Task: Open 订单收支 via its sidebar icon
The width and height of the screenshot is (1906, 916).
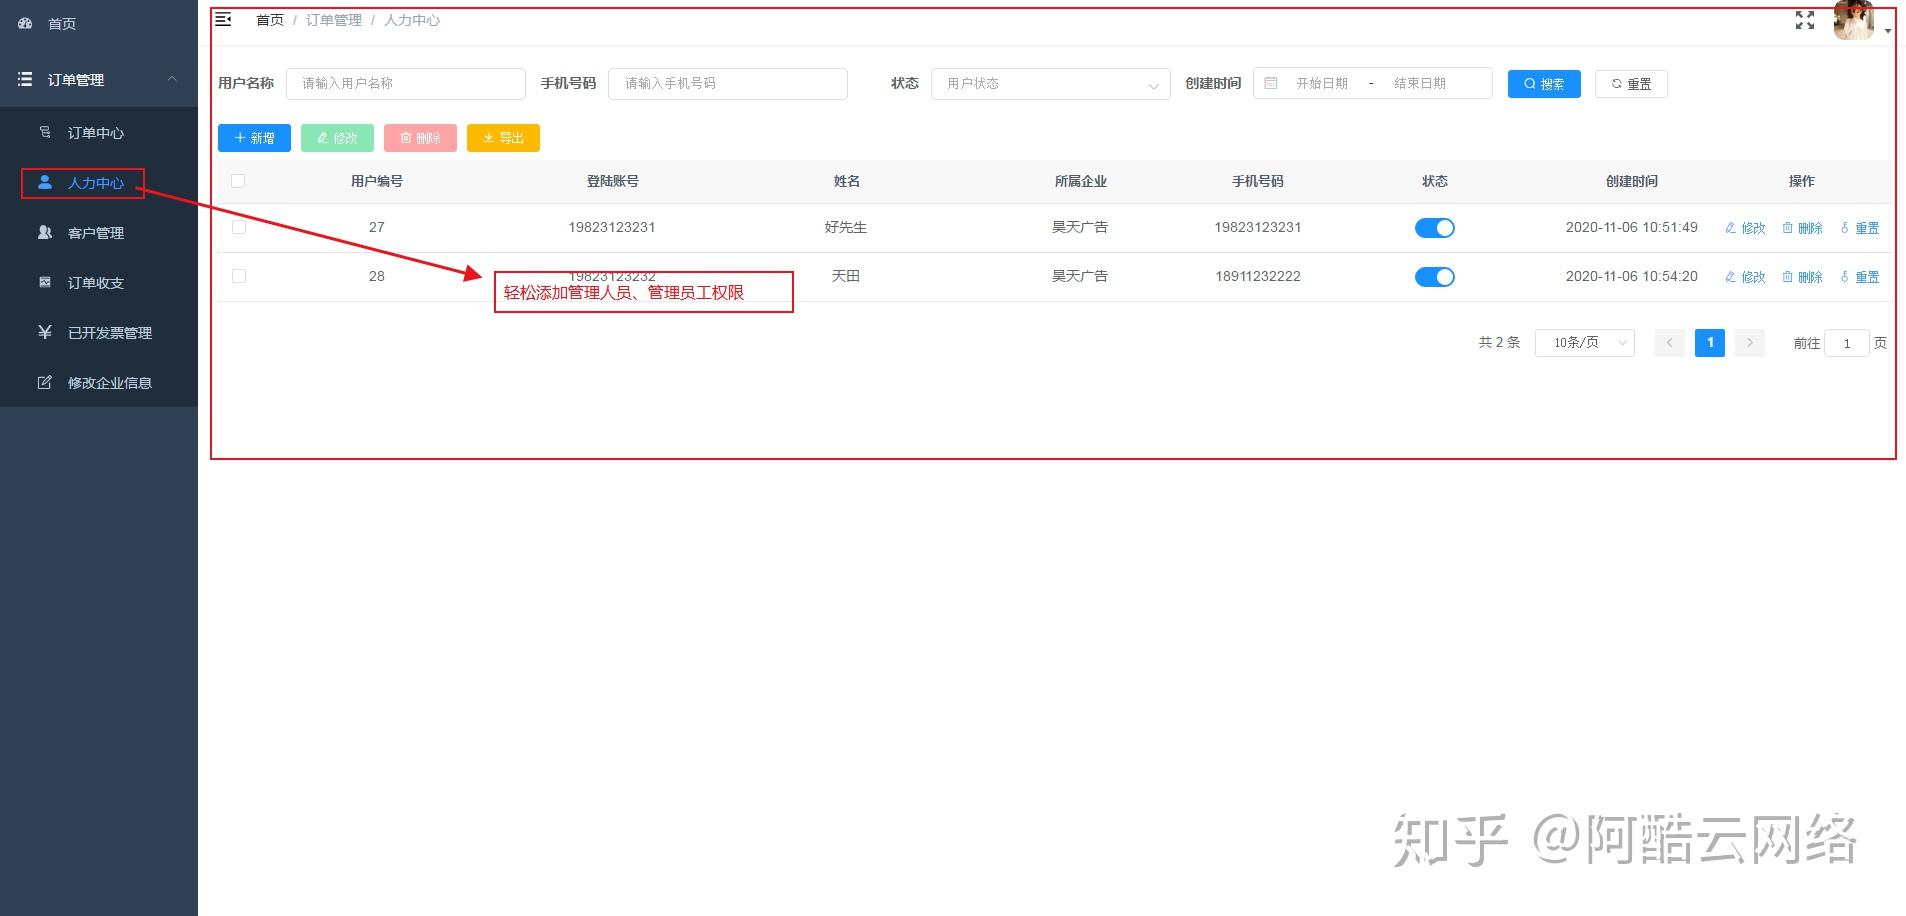Action: point(44,282)
